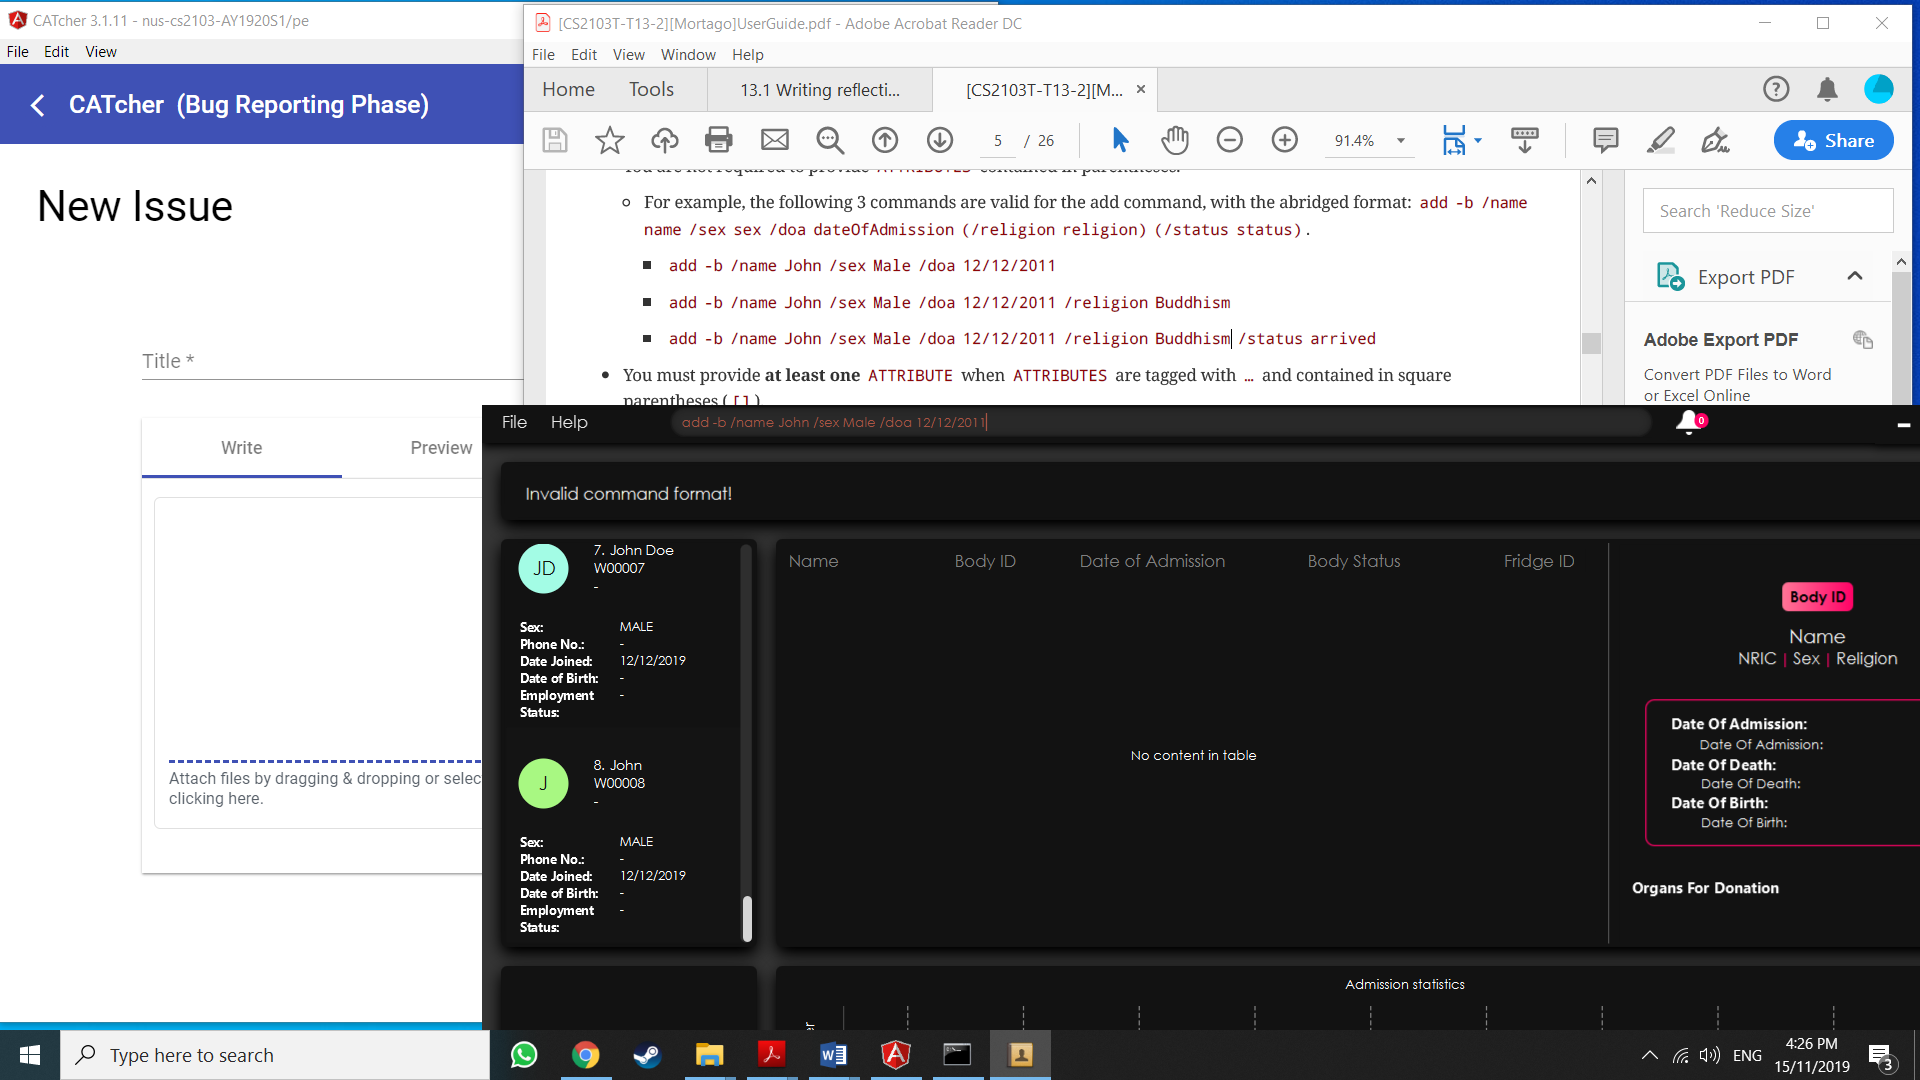This screenshot has width=1920, height=1080.
Task: Switch to the Preview tab
Action: click(x=440, y=447)
